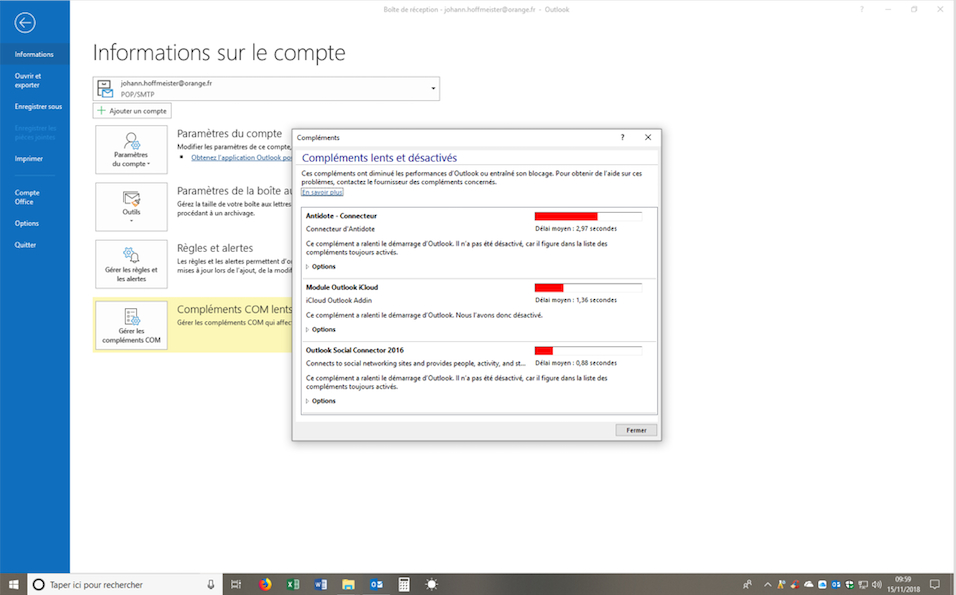The width and height of the screenshot is (956, 595).
Task: Open the Outils mailbox tools button
Action: tap(131, 206)
